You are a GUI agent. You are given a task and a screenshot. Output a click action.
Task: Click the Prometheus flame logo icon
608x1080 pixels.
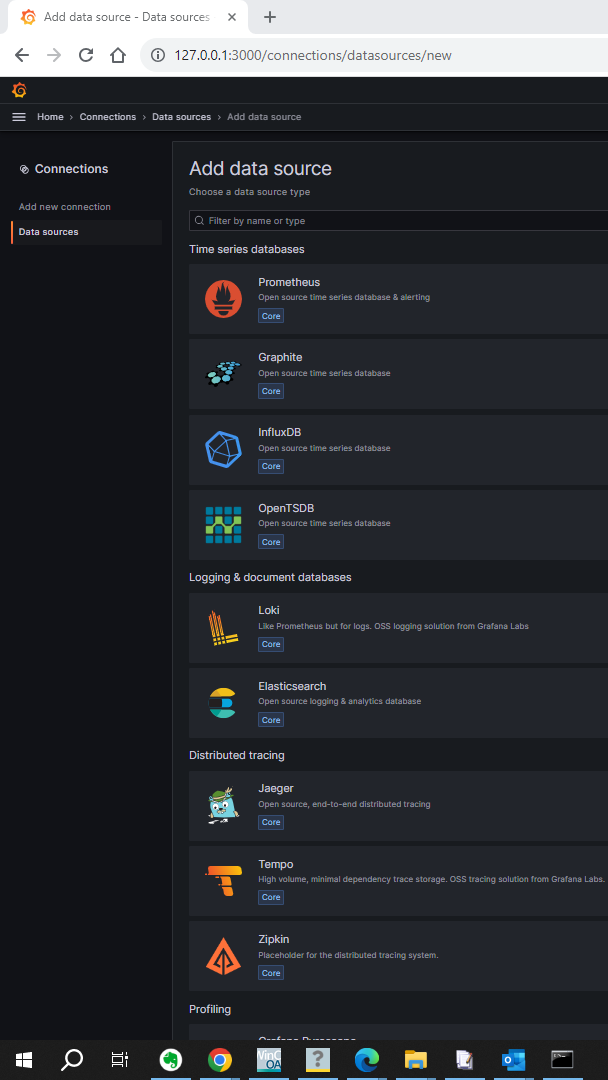[x=223, y=299]
